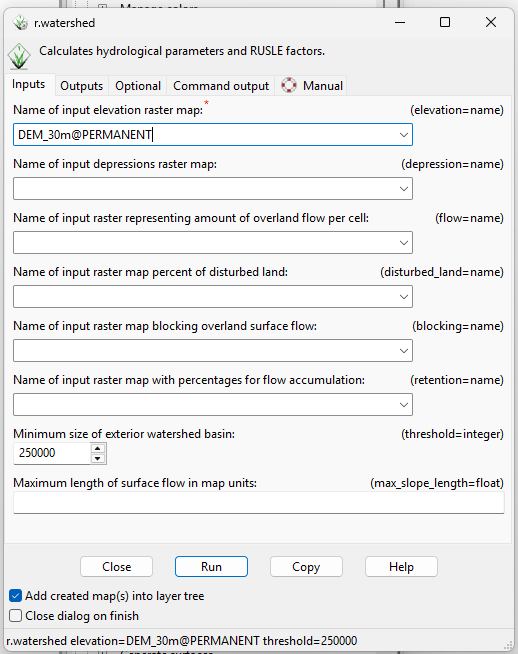The image size is (518, 654).
Task: Expand the disturbed land raster dropdown
Action: 403,297
